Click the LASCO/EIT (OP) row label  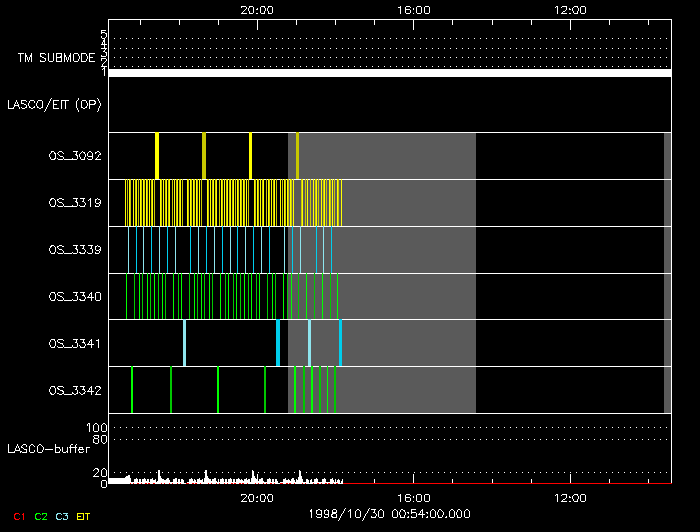pos(54,104)
